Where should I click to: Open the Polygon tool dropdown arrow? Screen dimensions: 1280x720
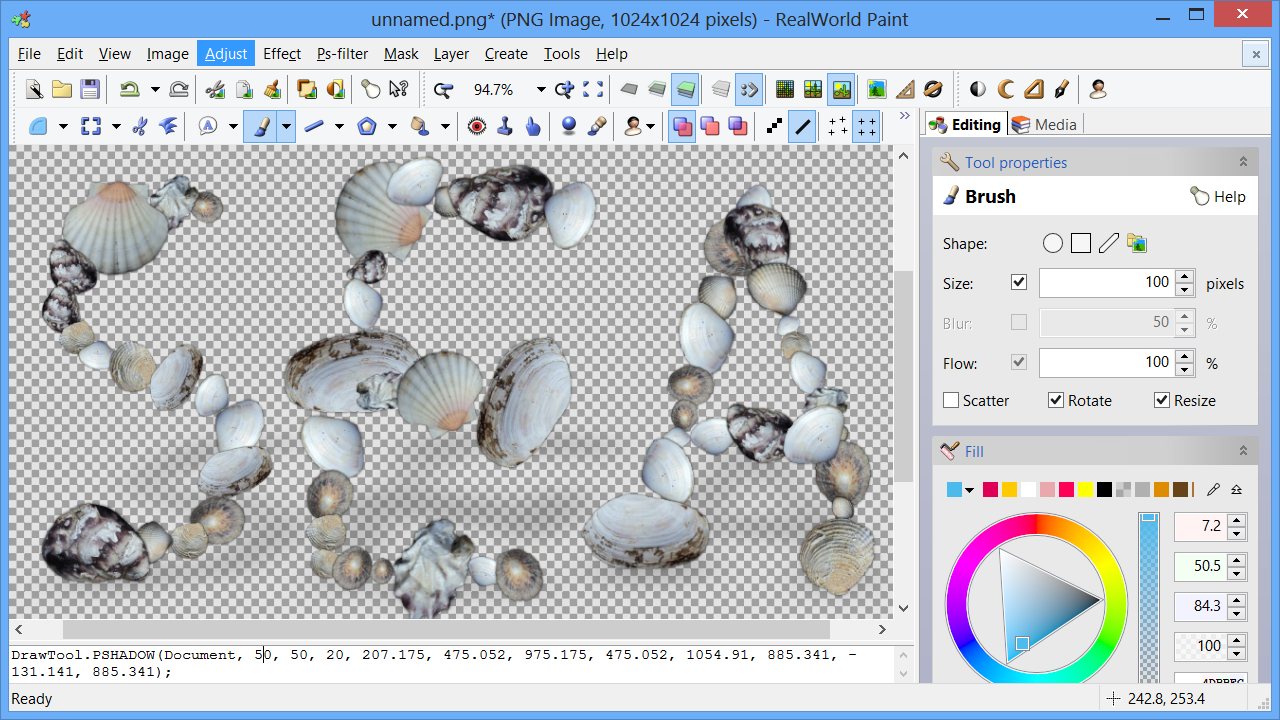point(392,126)
